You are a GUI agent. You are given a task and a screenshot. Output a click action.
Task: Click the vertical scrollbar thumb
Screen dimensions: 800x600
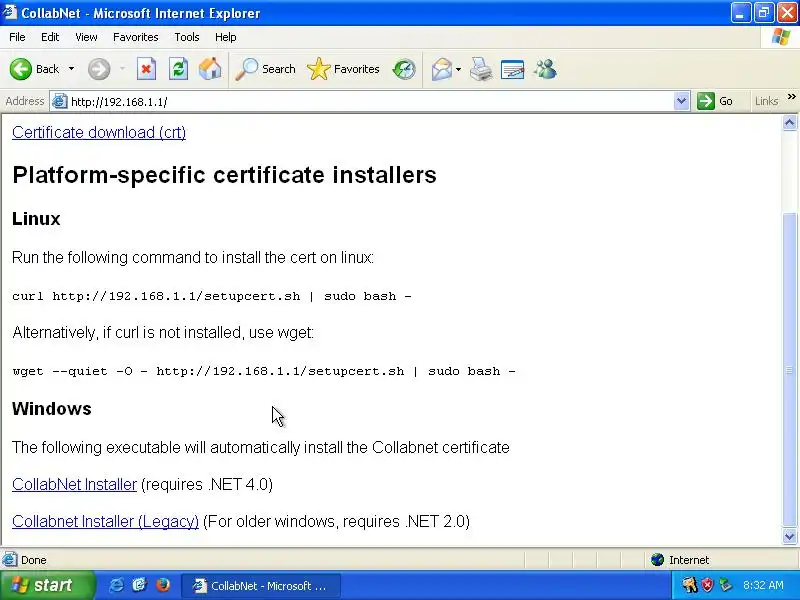click(x=789, y=369)
